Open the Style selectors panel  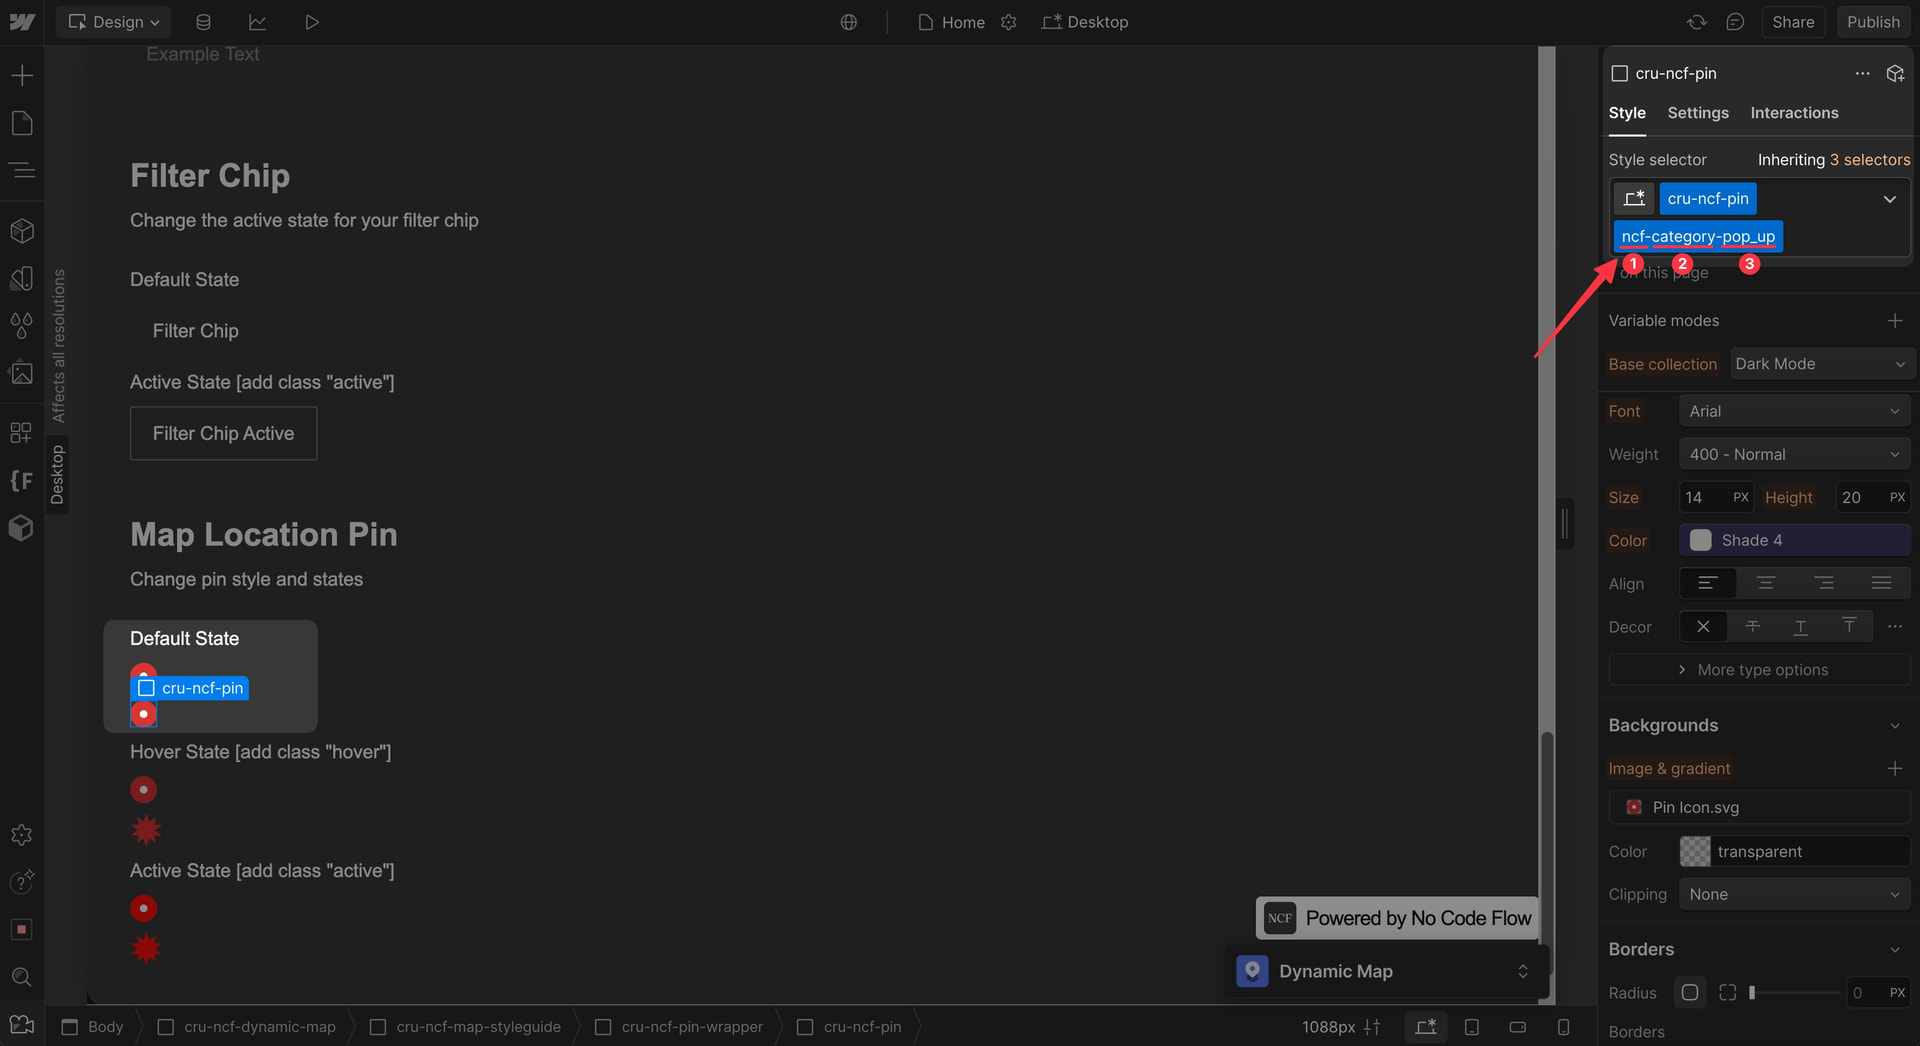pos(22,278)
